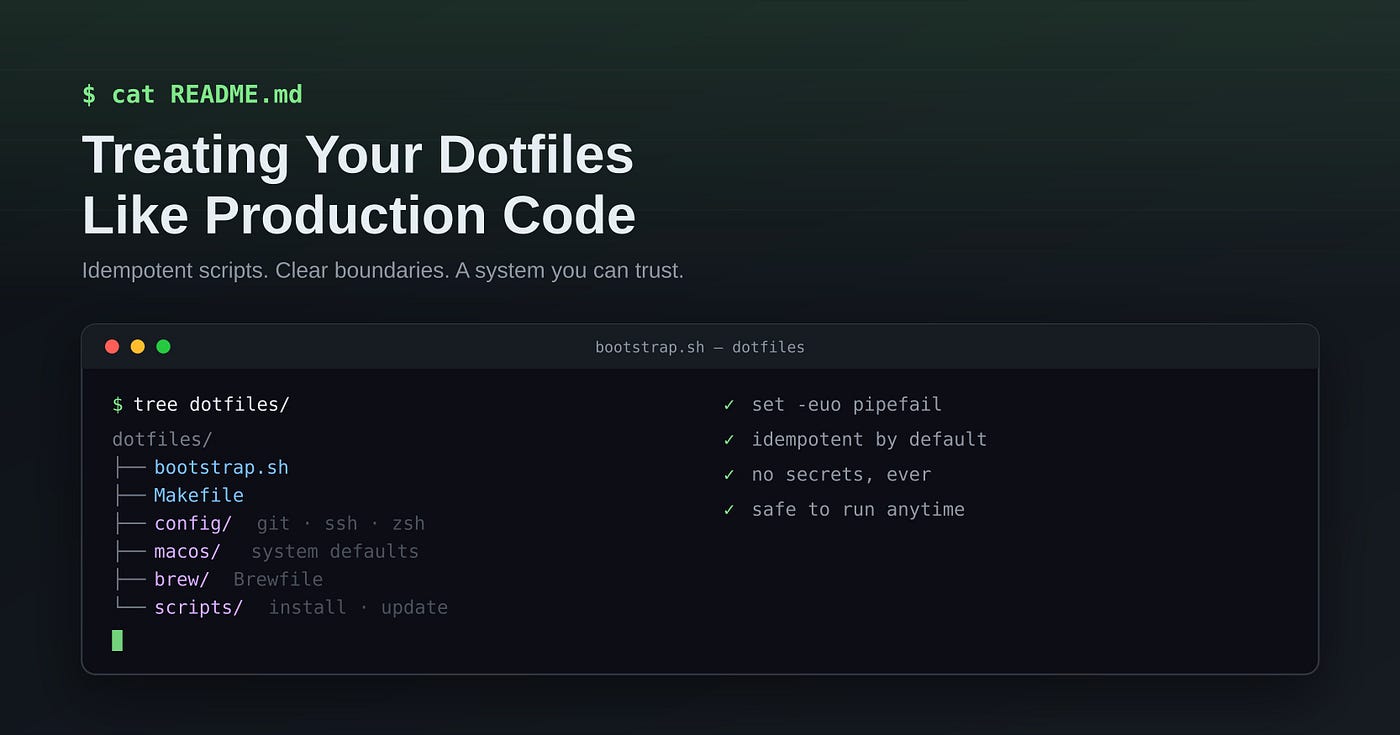Click the green maximize traffic light
The width and height of the screenshot is (1400, 735).
164,347
